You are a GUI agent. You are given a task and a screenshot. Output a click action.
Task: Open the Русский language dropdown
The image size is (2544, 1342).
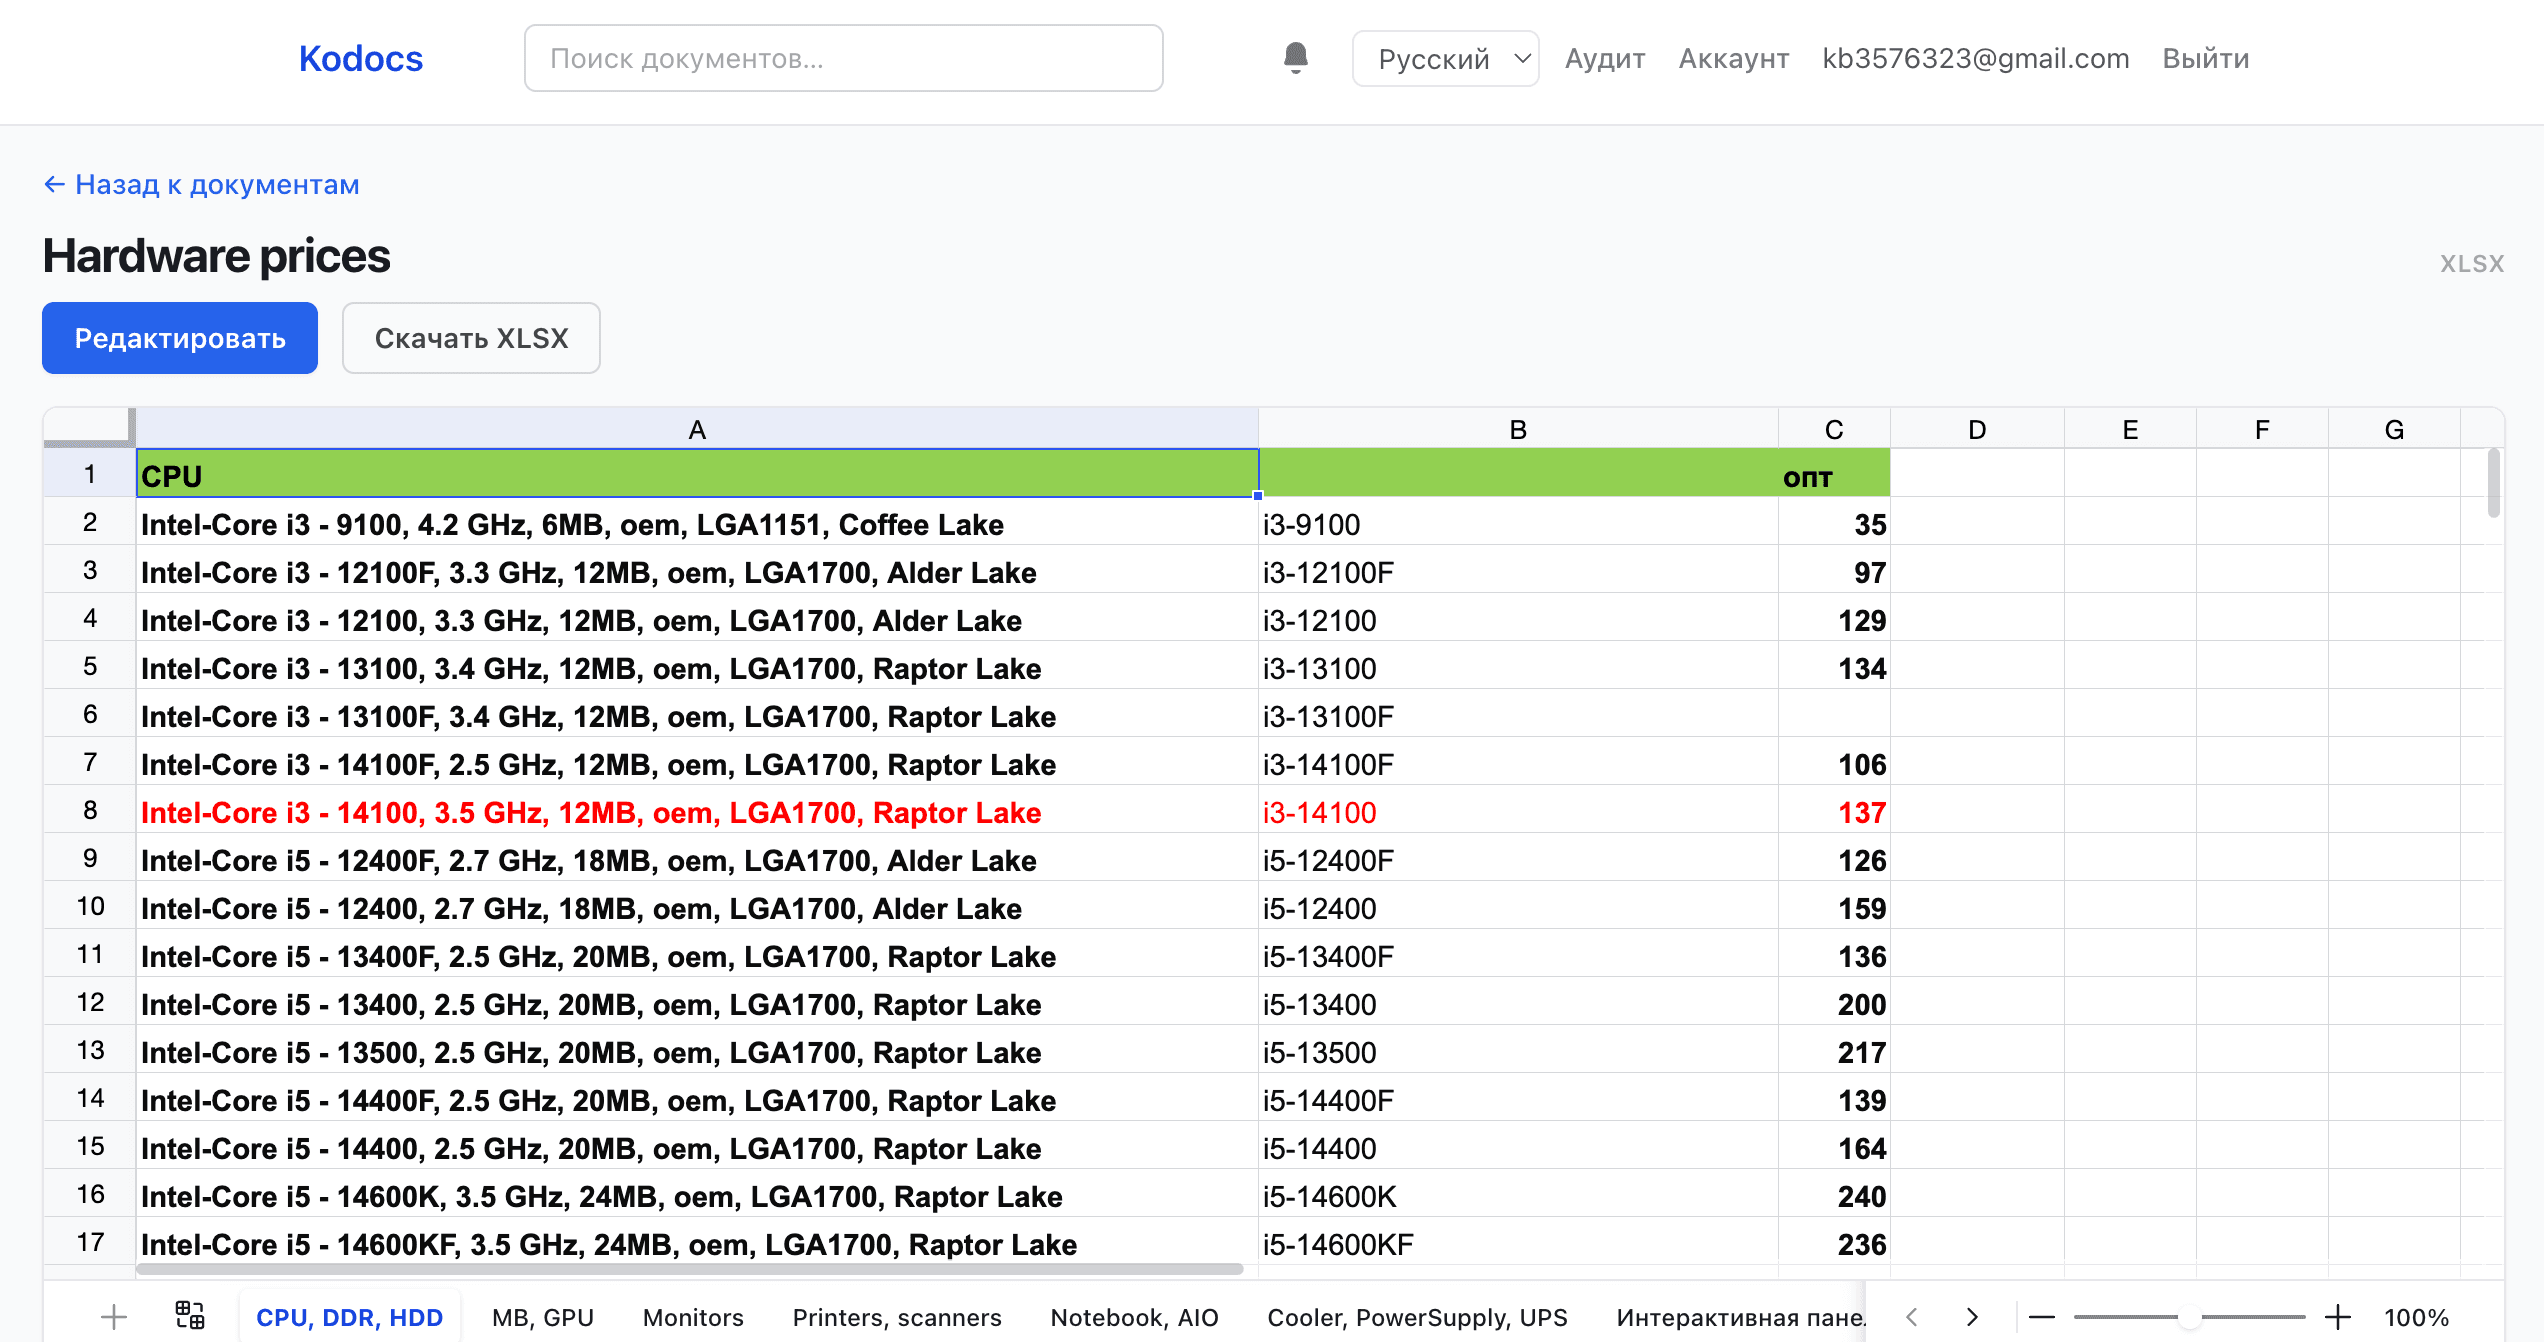point(1445,59)
